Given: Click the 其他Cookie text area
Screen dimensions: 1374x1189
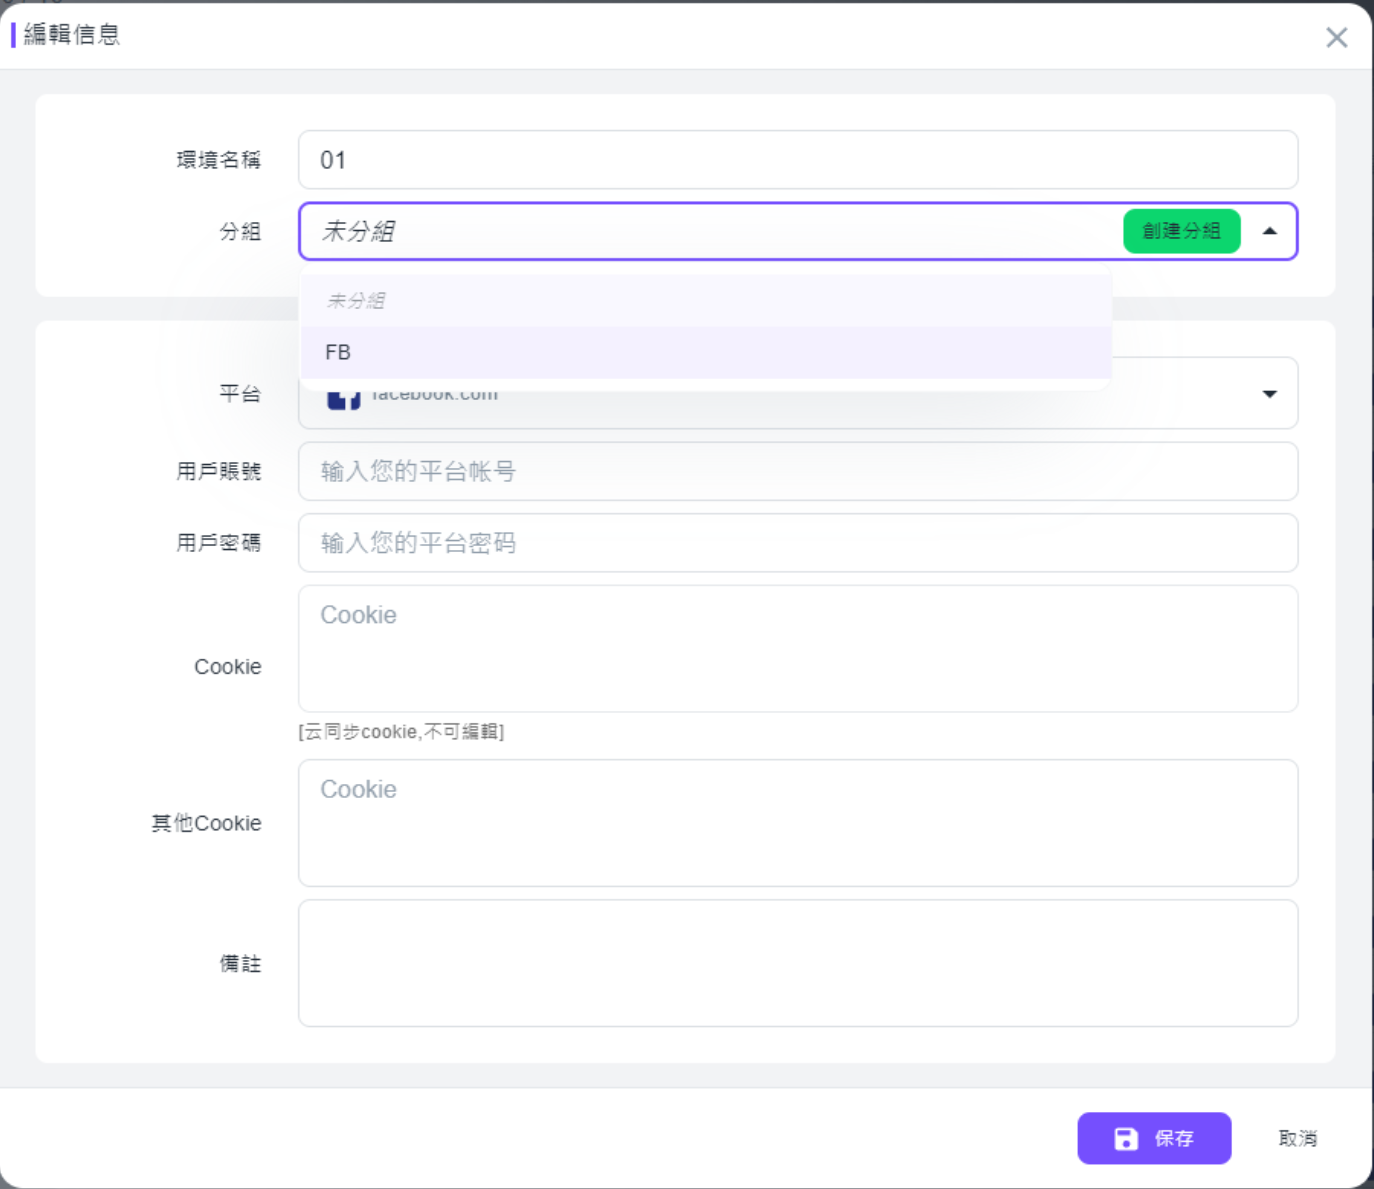Looking at the screenshot, I should point(798,823).
